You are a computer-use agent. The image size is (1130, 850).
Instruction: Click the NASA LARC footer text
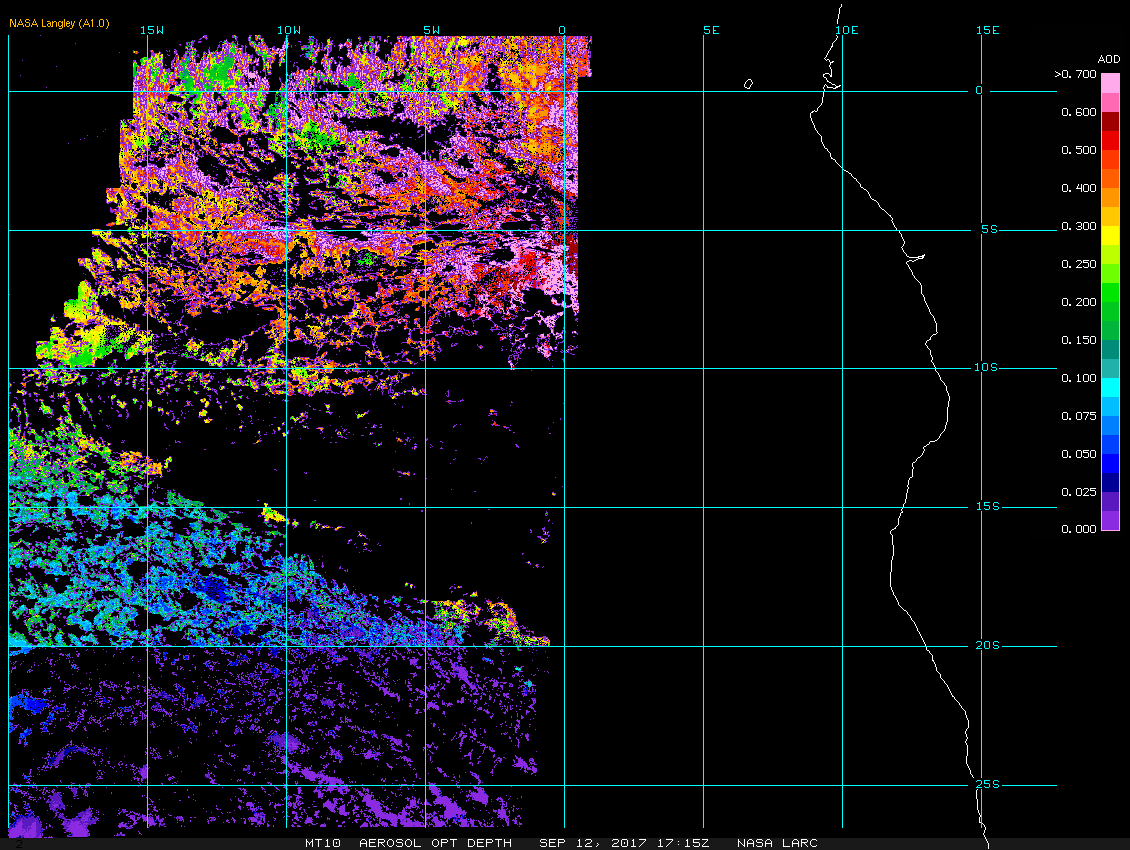[777, 843]
